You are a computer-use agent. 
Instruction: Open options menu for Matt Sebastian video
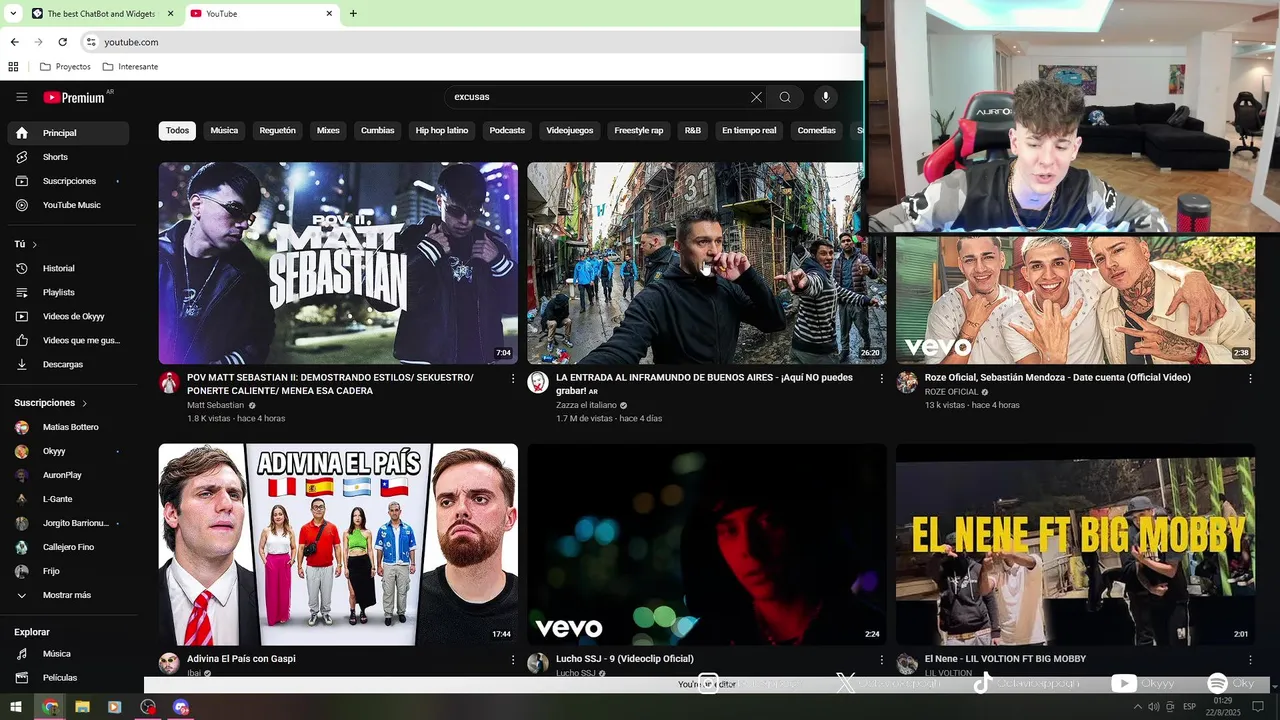tap(513, 379)
